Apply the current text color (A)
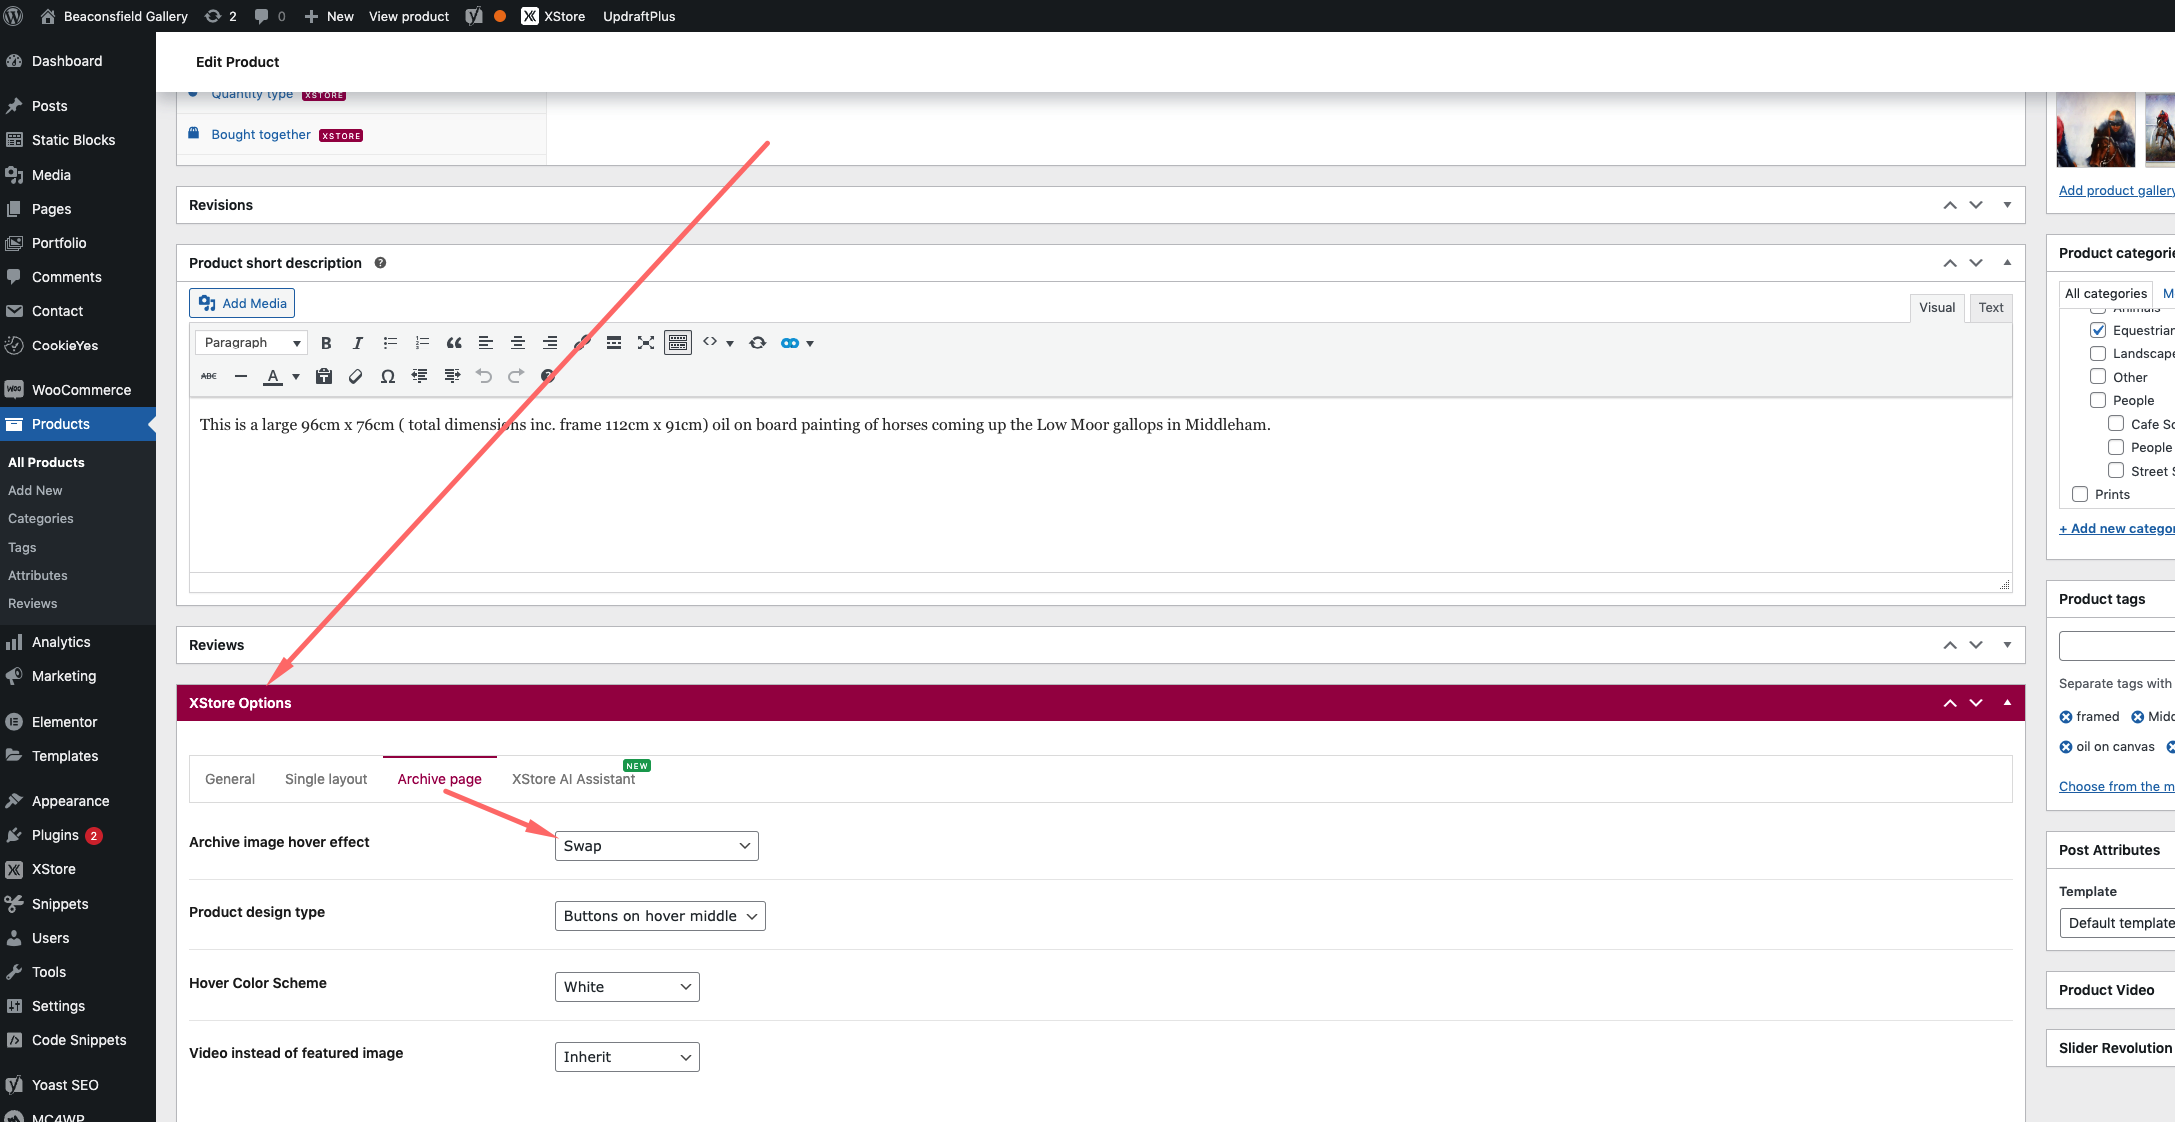 click(273, 376)
